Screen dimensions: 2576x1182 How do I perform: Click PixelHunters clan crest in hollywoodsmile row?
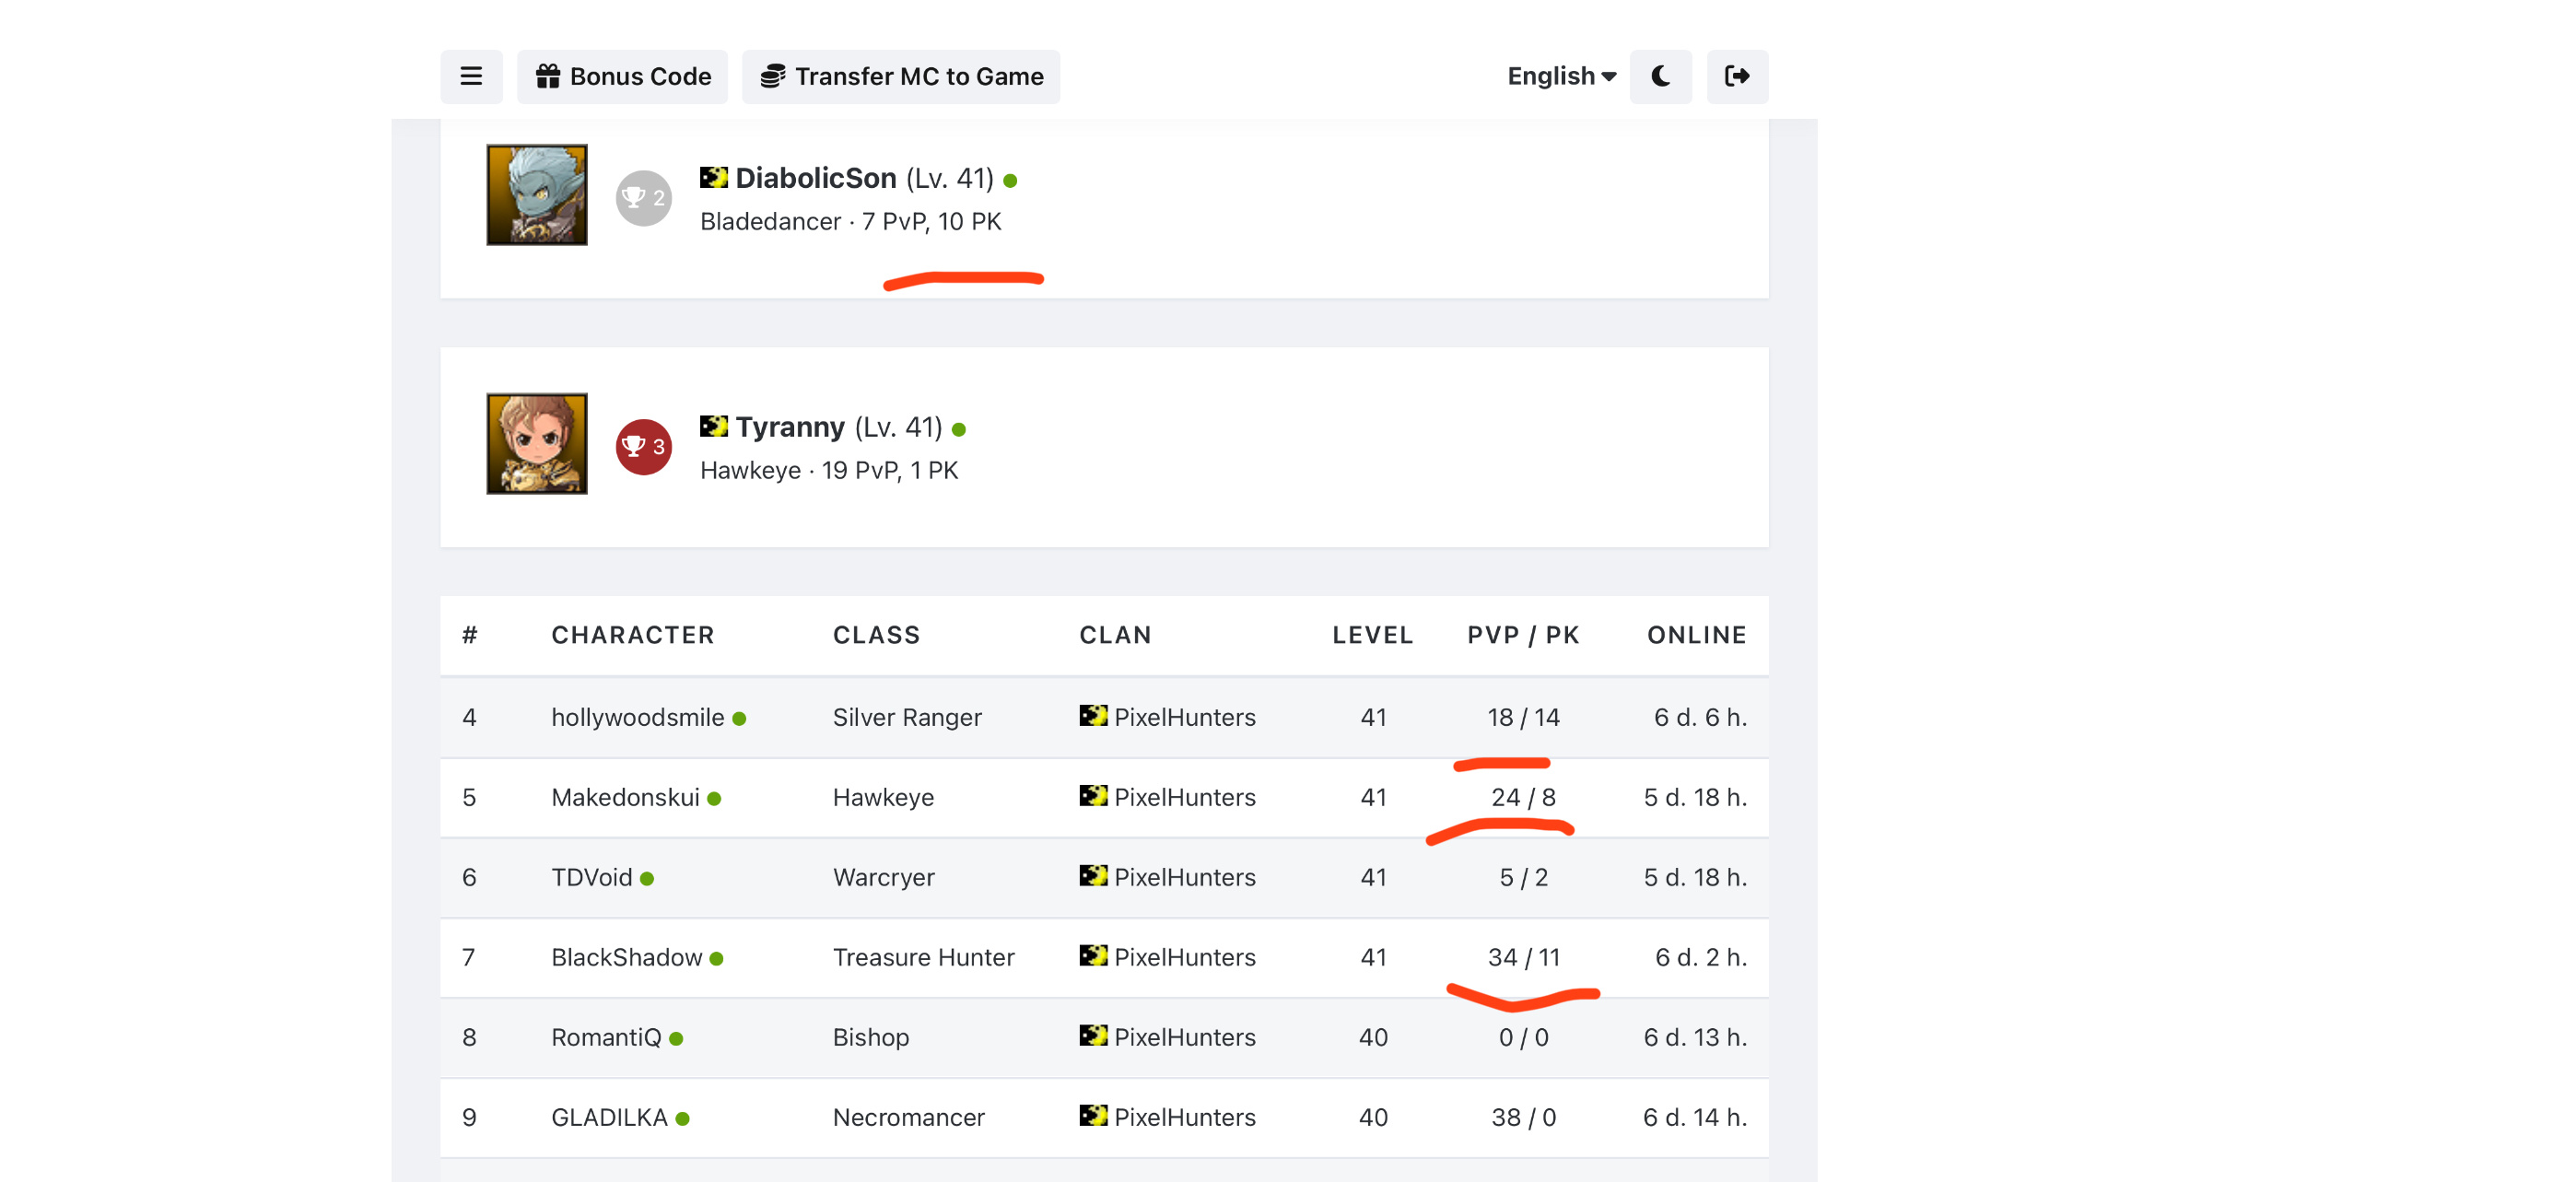click(1092, 715)
